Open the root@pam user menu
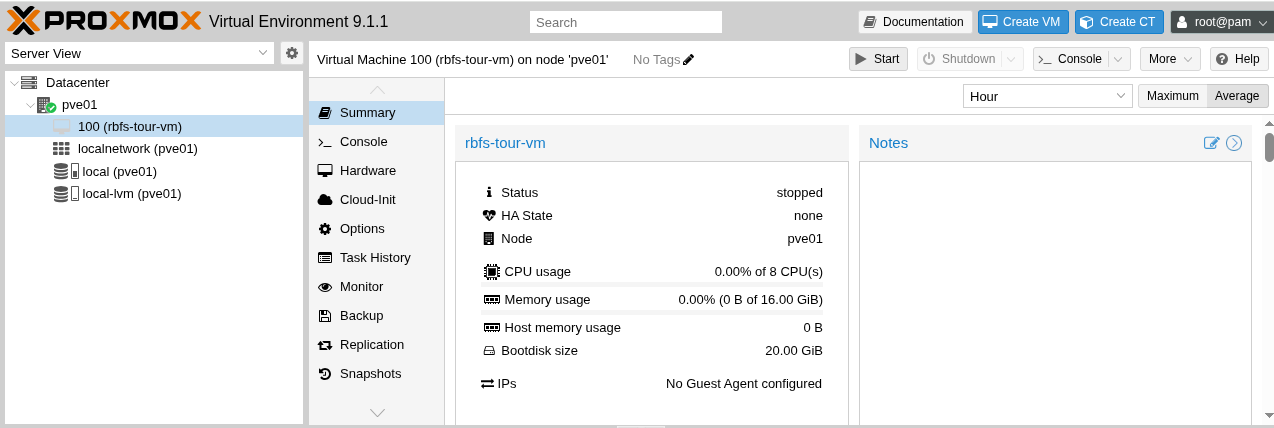1274x428 pixels. [x=1220, y=22]
